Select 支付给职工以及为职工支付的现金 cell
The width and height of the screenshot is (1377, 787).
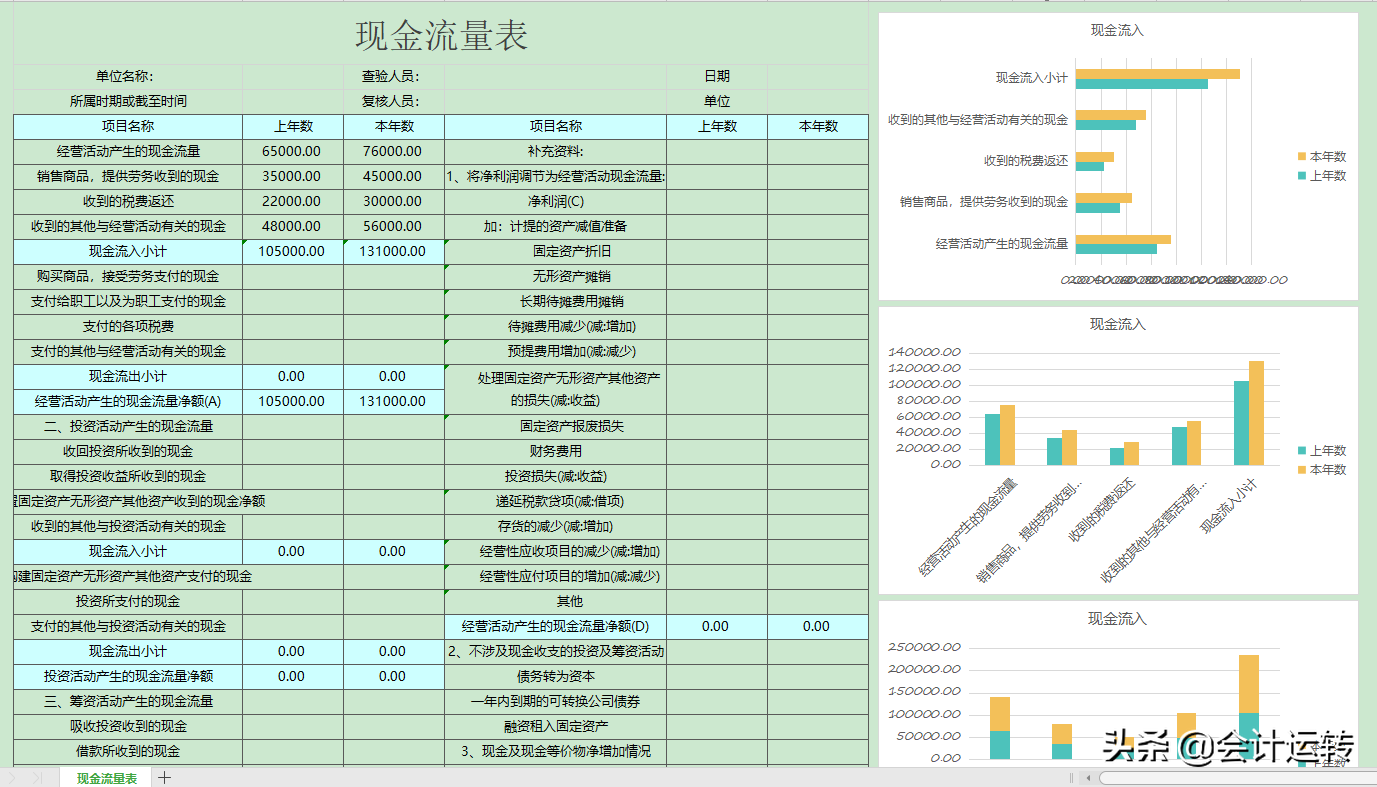pyautogui.click(x=128, y=301)
